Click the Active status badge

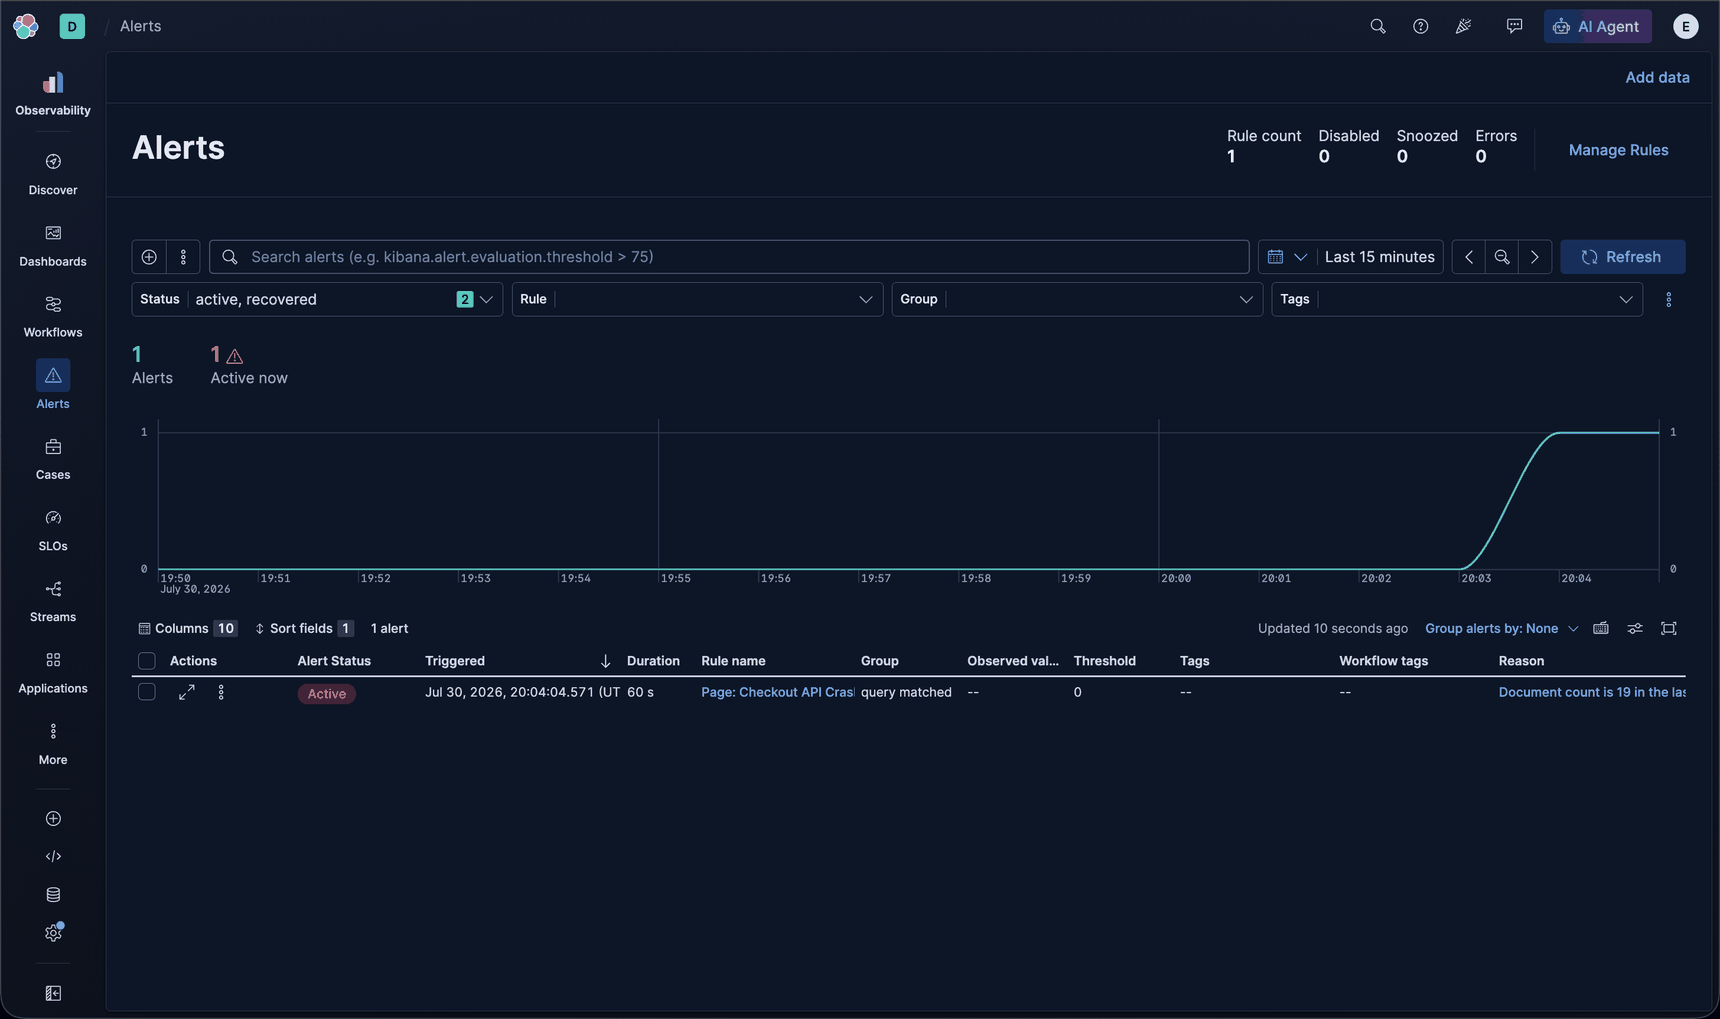326,693
